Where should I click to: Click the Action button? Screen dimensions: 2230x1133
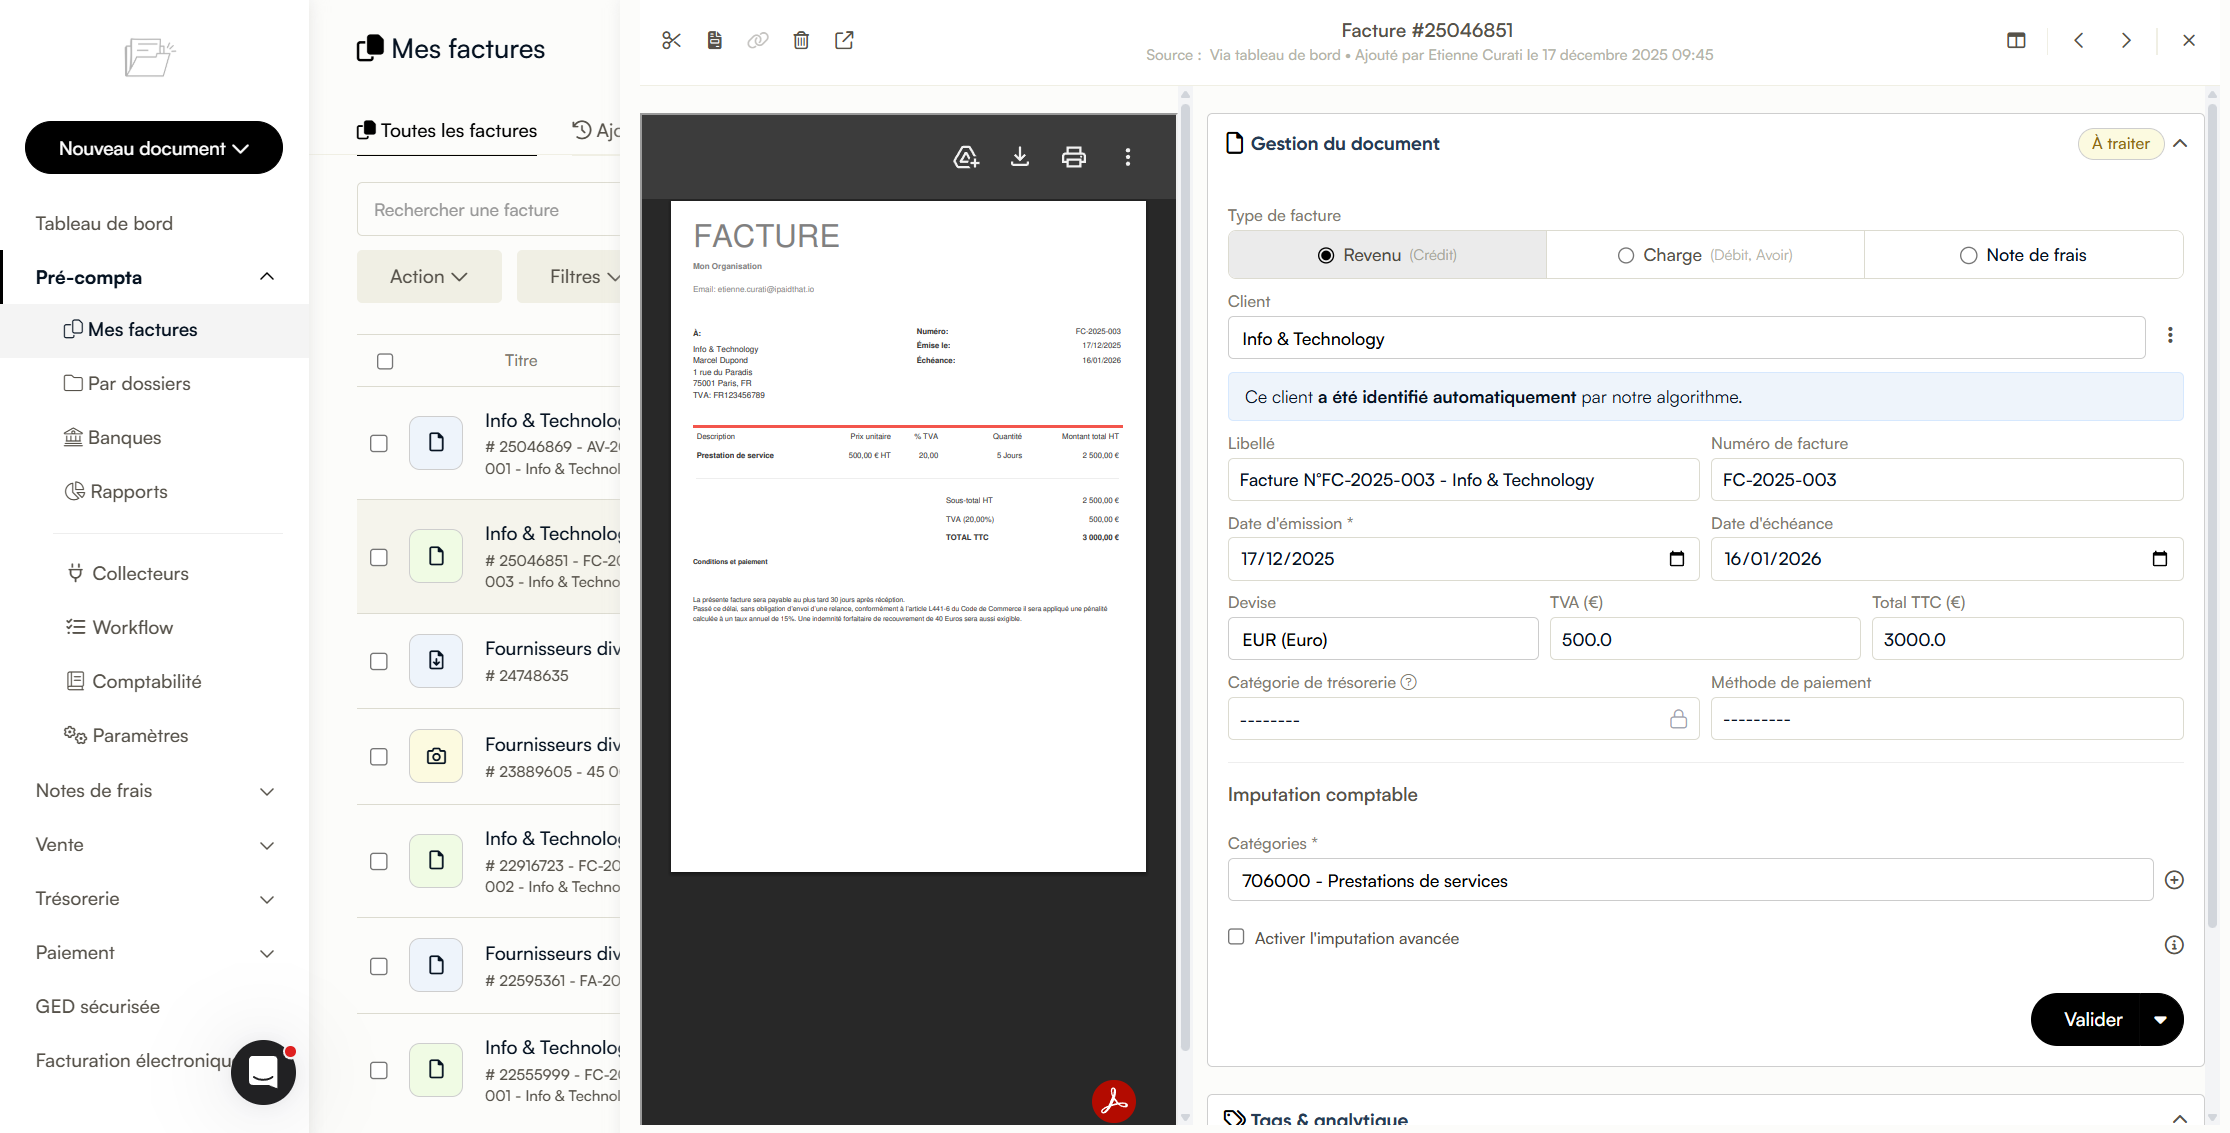[429, 277]
